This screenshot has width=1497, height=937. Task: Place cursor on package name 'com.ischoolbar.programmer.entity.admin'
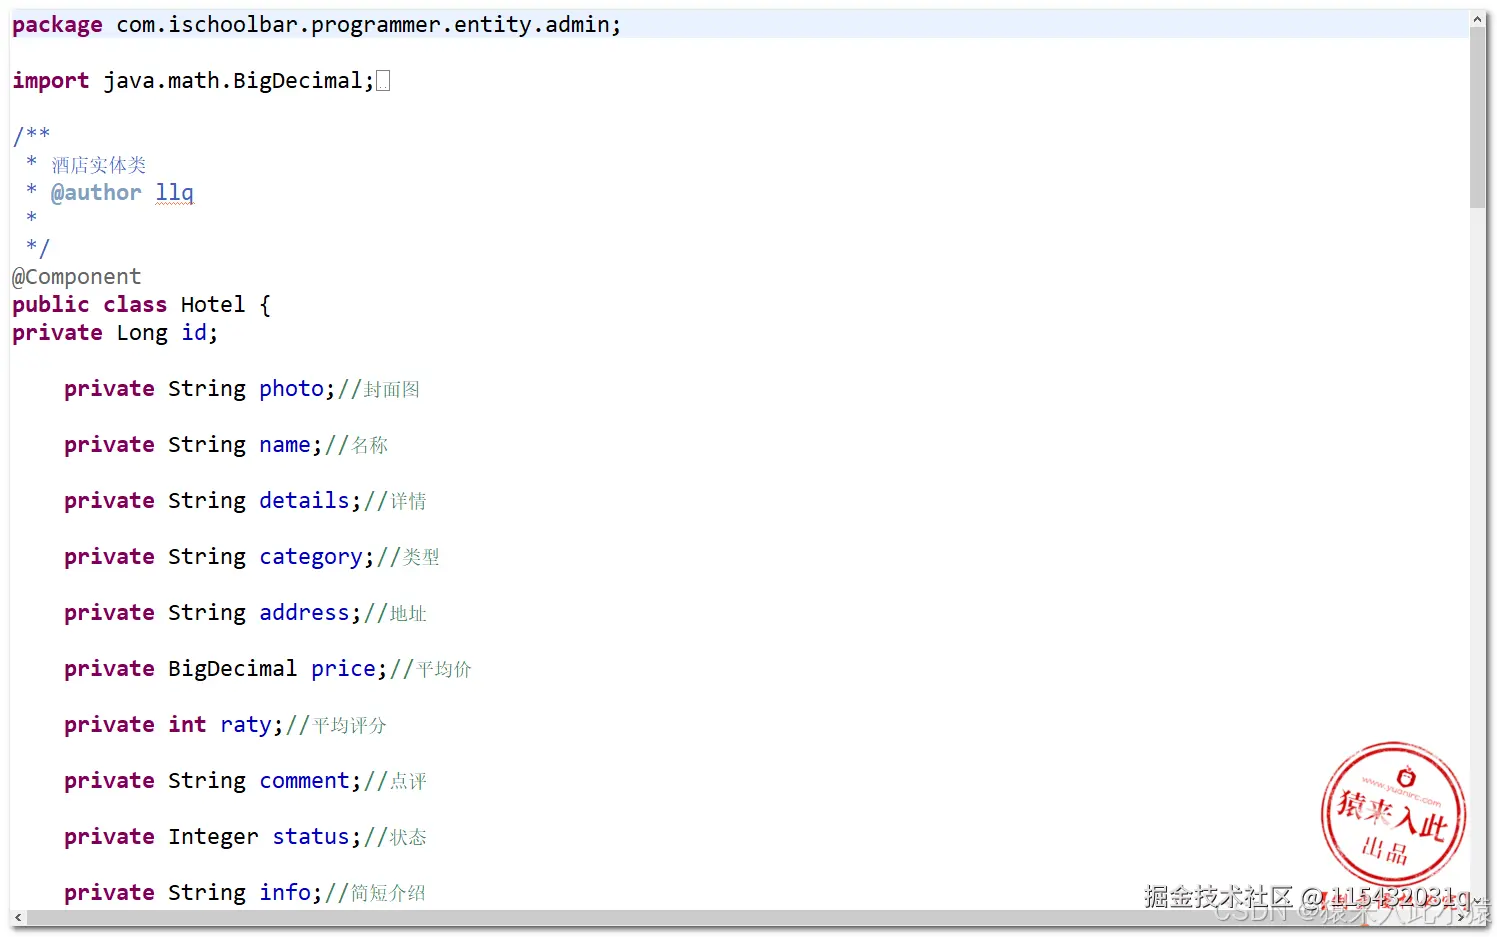click(362, 25)
